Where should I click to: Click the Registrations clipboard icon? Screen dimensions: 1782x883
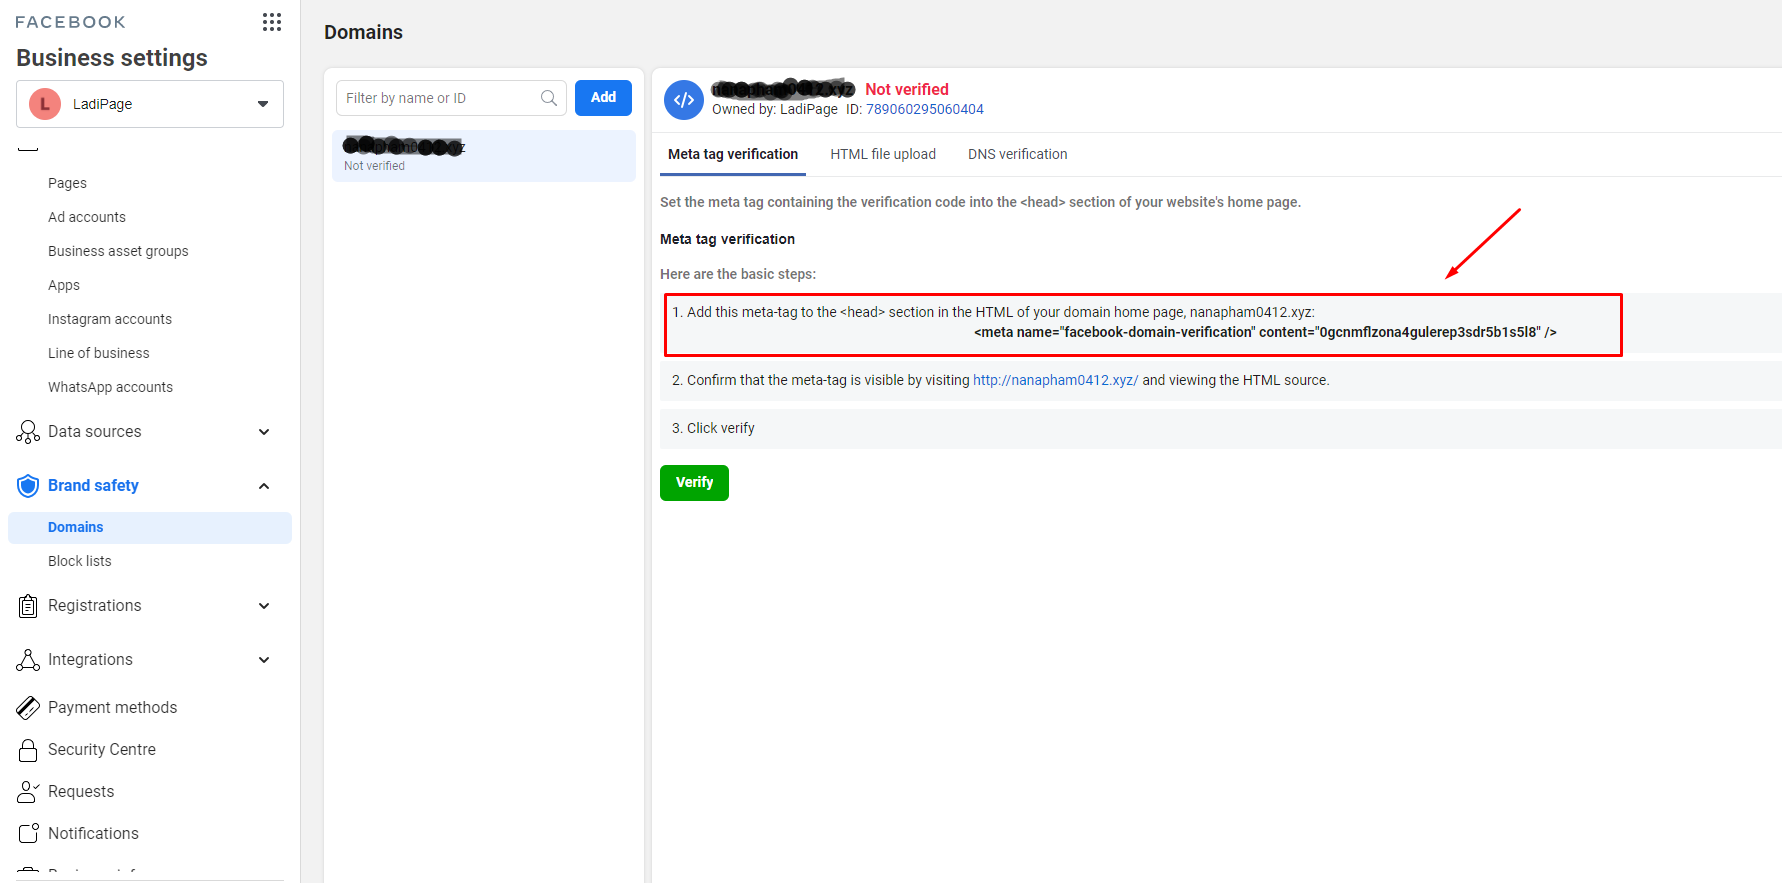pyautogui.click(x=28, y=606)
